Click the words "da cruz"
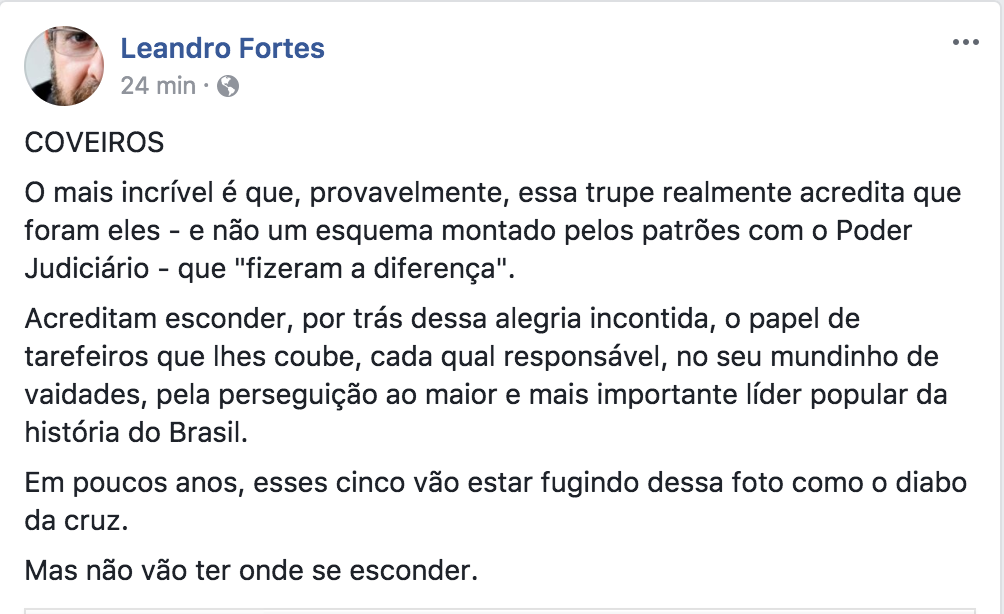The height and width of the screenshot is (614, 1004). [76, 521]
